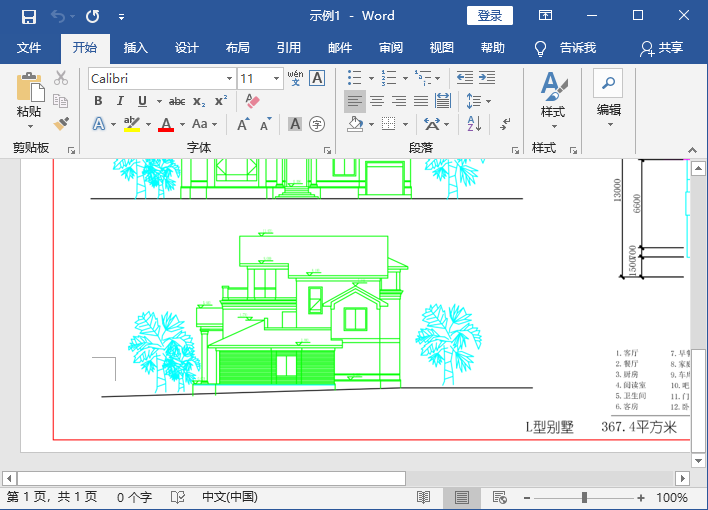Screen dimensions: 708x510
Task: Toggle Italic formatting
Action: point(120,101)
